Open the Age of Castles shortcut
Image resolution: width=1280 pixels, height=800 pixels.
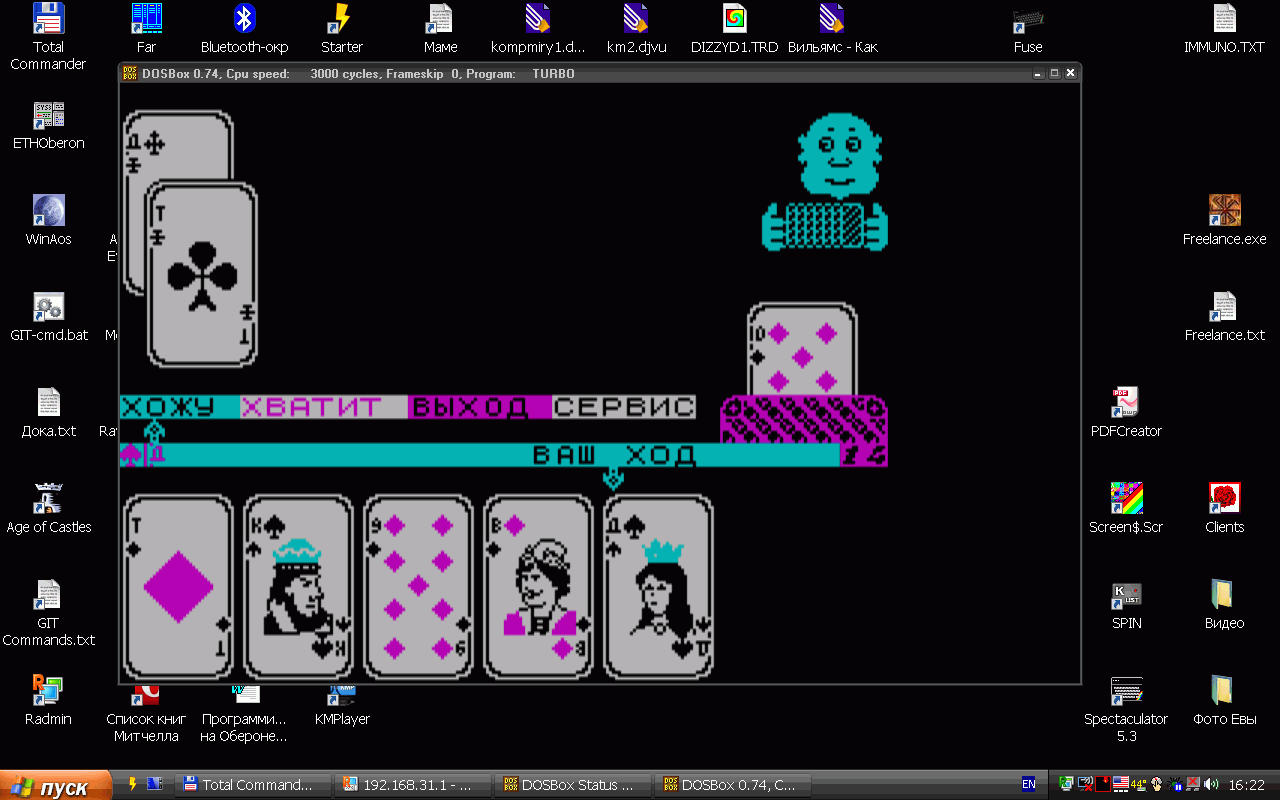48,508
